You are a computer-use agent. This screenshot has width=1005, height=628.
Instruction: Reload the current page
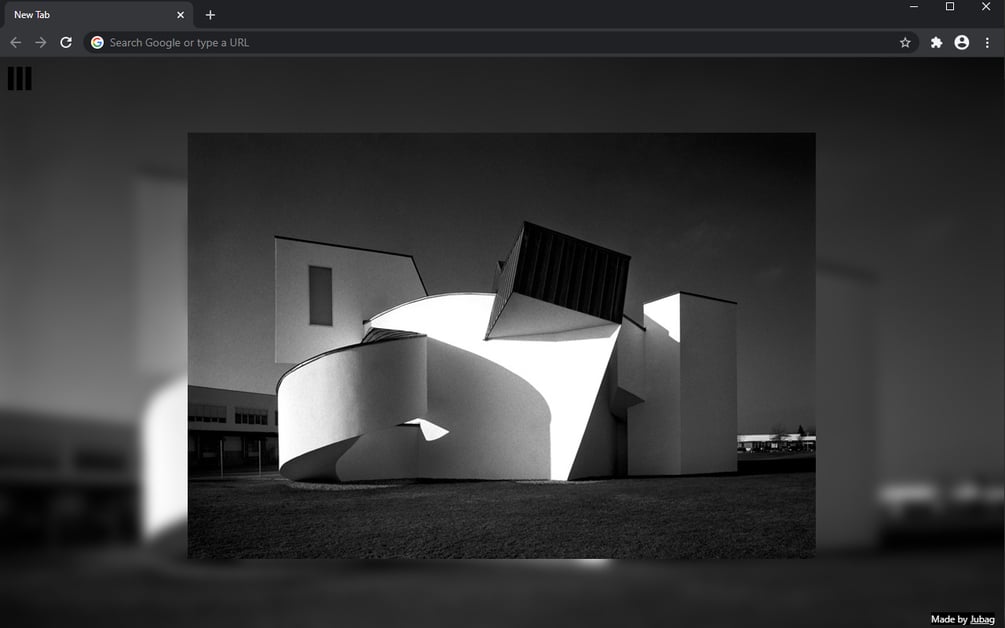coord(66,42)
